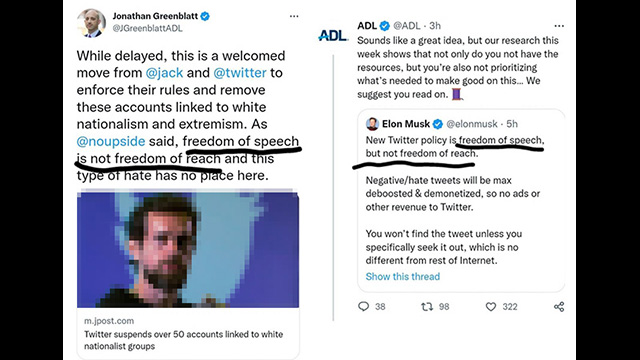
Task: Open the @twitter mention link
Action: point(240,73)
